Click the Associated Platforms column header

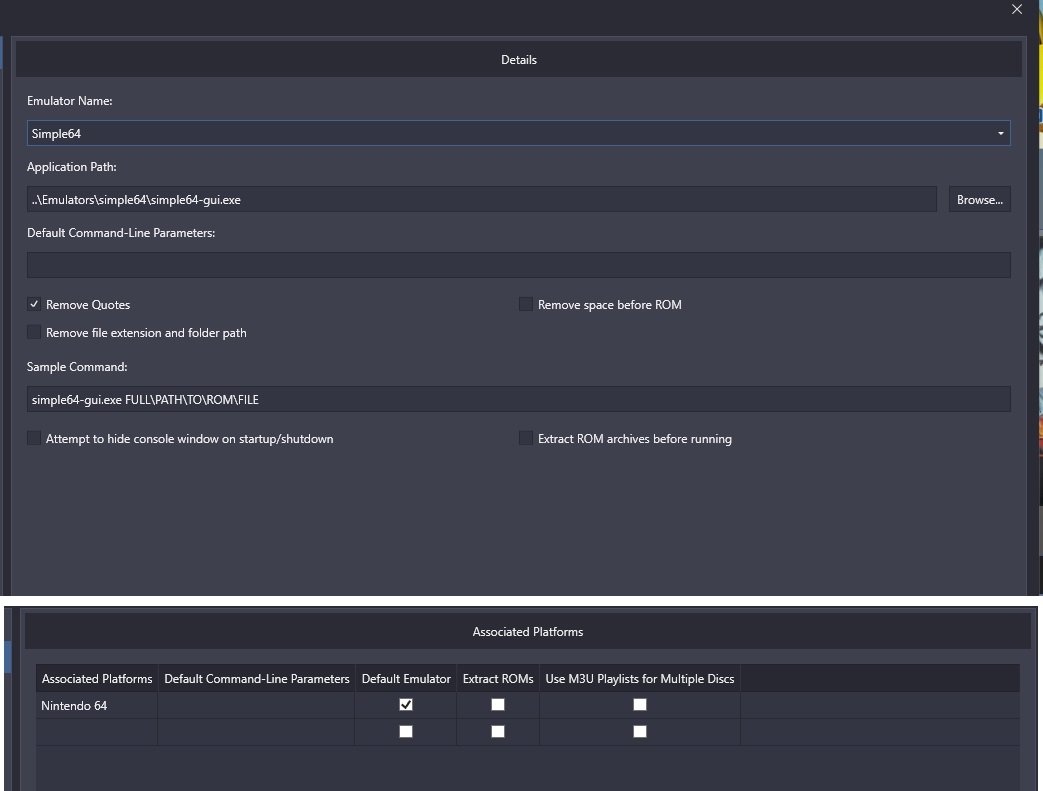[x=97, y=679]
